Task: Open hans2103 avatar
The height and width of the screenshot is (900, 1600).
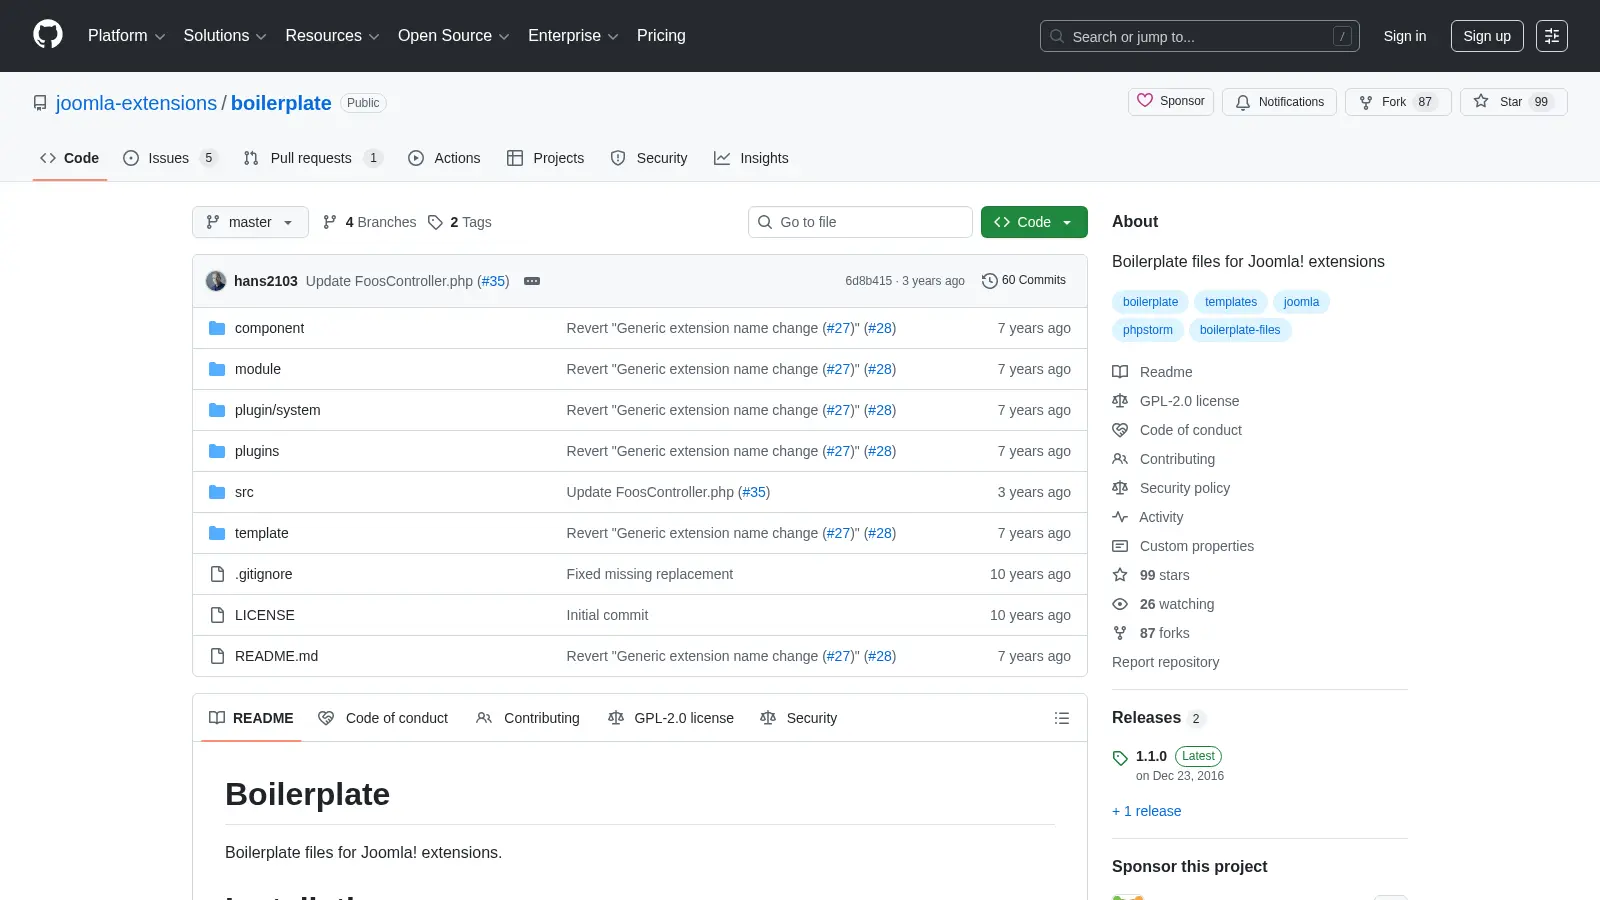Action: 216,281
